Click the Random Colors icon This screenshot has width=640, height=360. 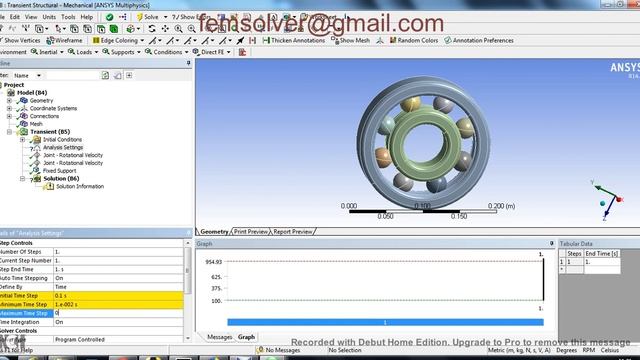(x=393, y=40)
